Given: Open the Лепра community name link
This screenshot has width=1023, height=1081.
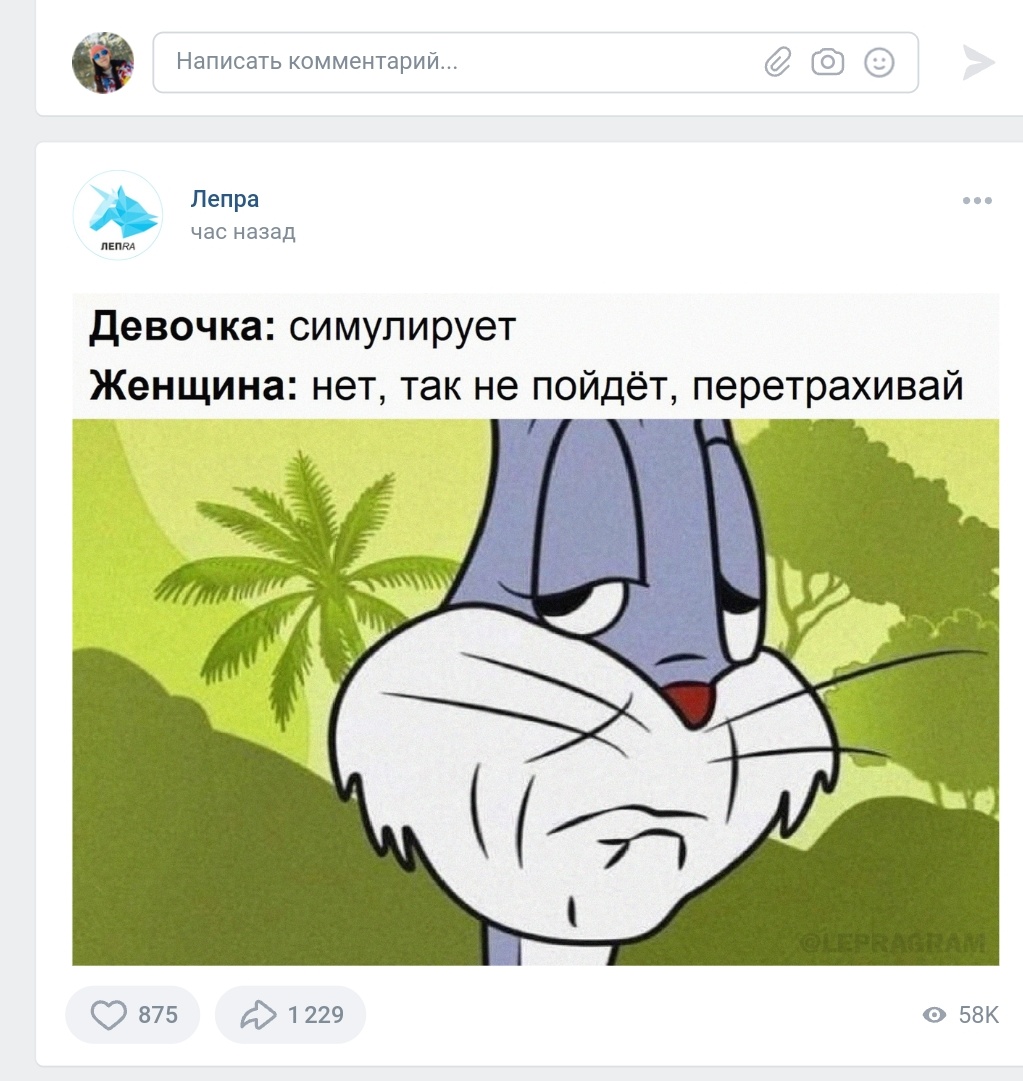Looking at the screenshot, I should coord(225,199).
